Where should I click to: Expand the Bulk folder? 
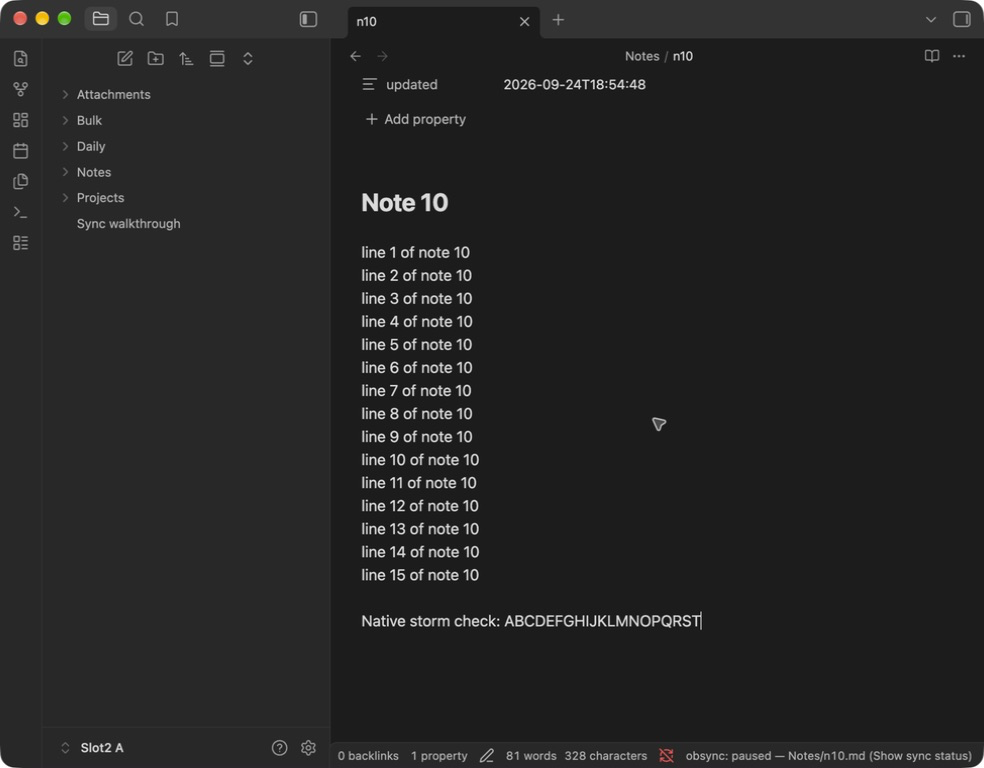tap(89, 120)
